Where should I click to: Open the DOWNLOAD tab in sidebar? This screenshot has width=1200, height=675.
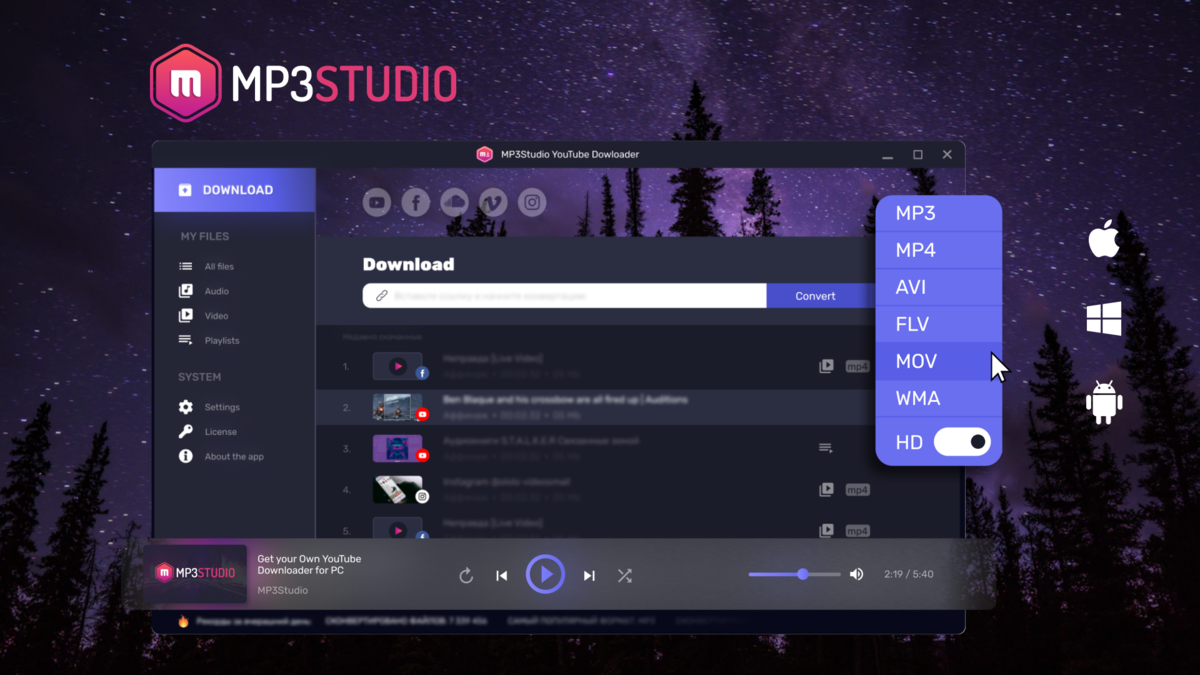coord(235,190)
